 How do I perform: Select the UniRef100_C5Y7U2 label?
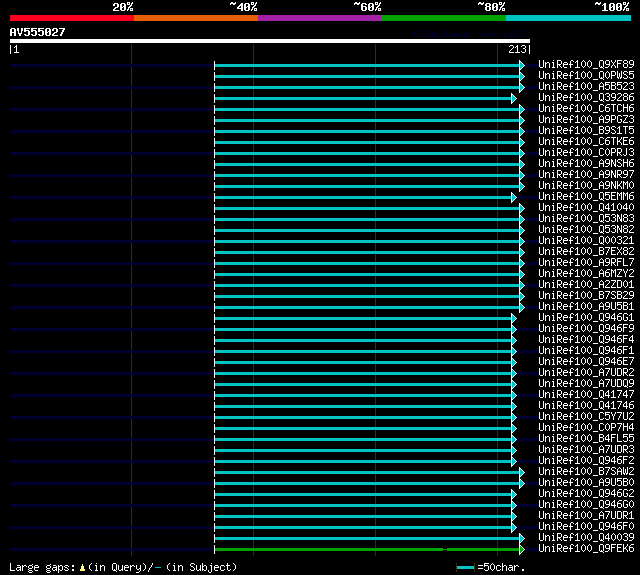(586, 417)
